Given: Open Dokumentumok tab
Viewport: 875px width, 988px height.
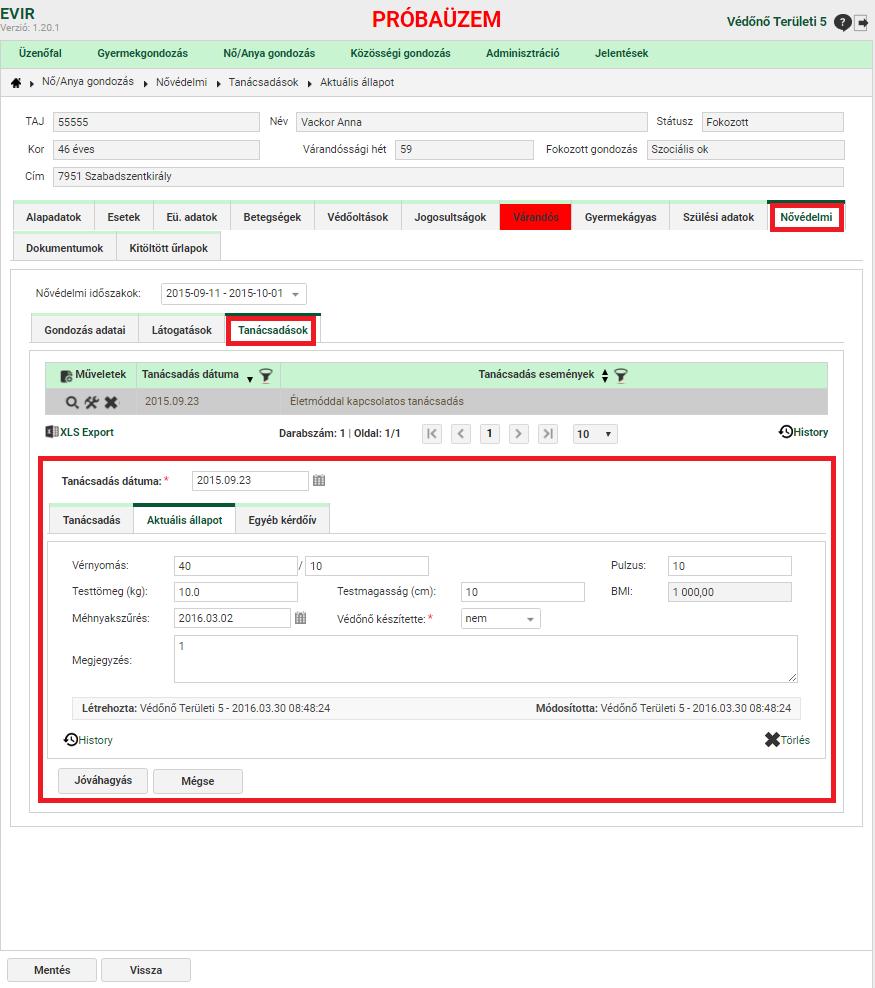Looking at the screenshot, I should click(64, 248).
